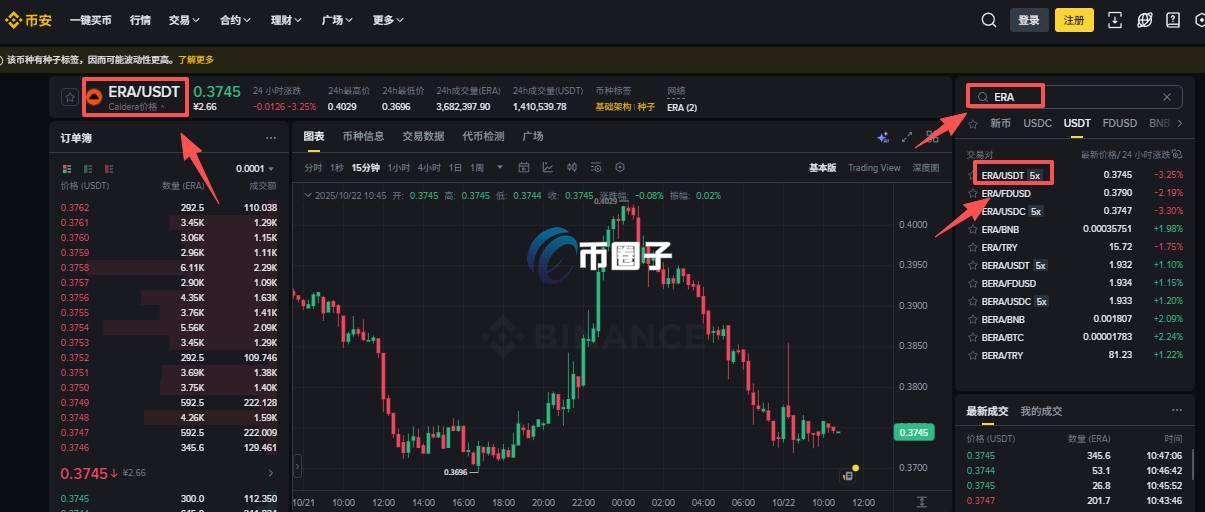Clear the ERA search field
Image resolution: width=1205 pixels, height=512 pixels.
[1166, 97]
